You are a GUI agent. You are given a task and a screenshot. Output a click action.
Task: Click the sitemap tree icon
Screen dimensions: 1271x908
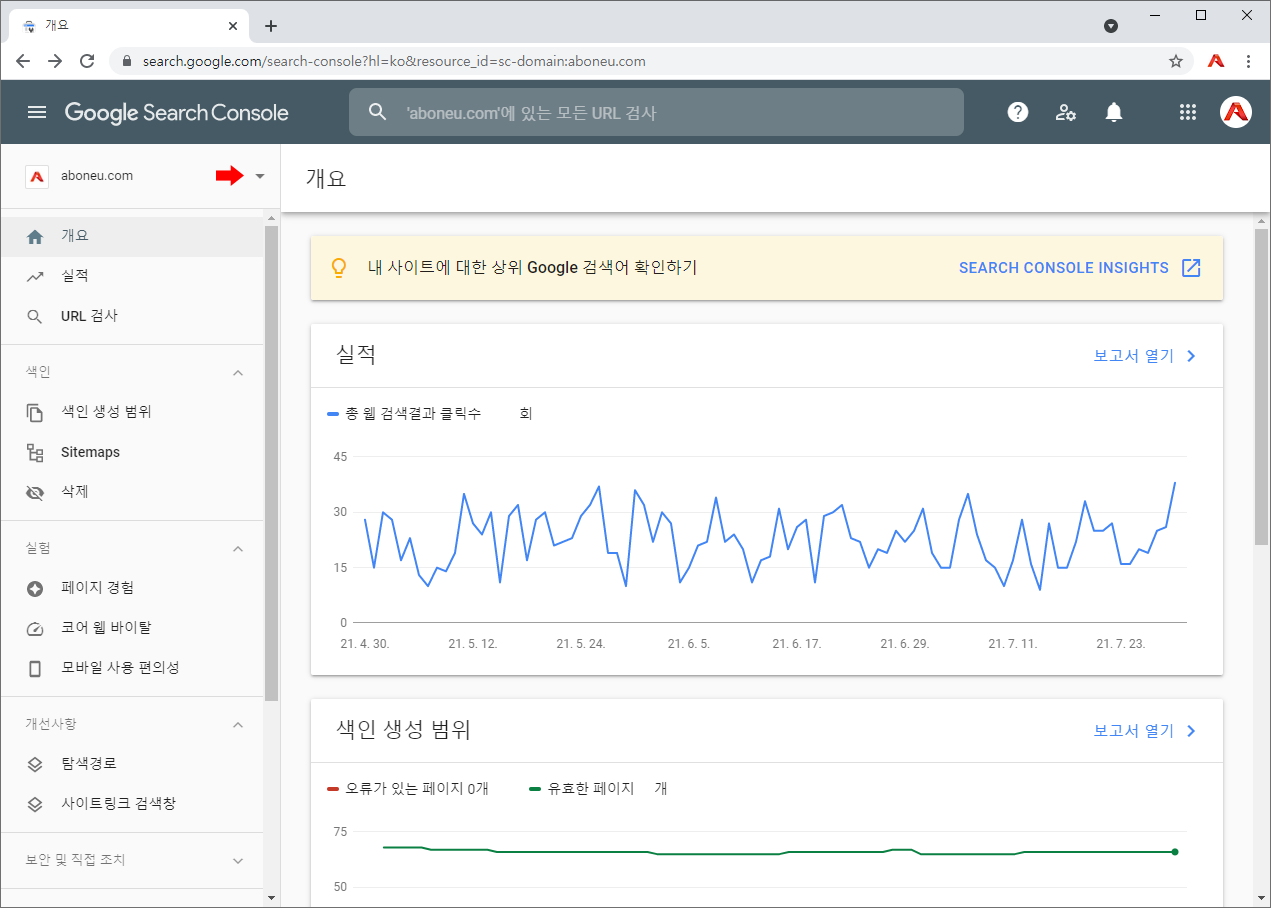(x=35, y=452)
